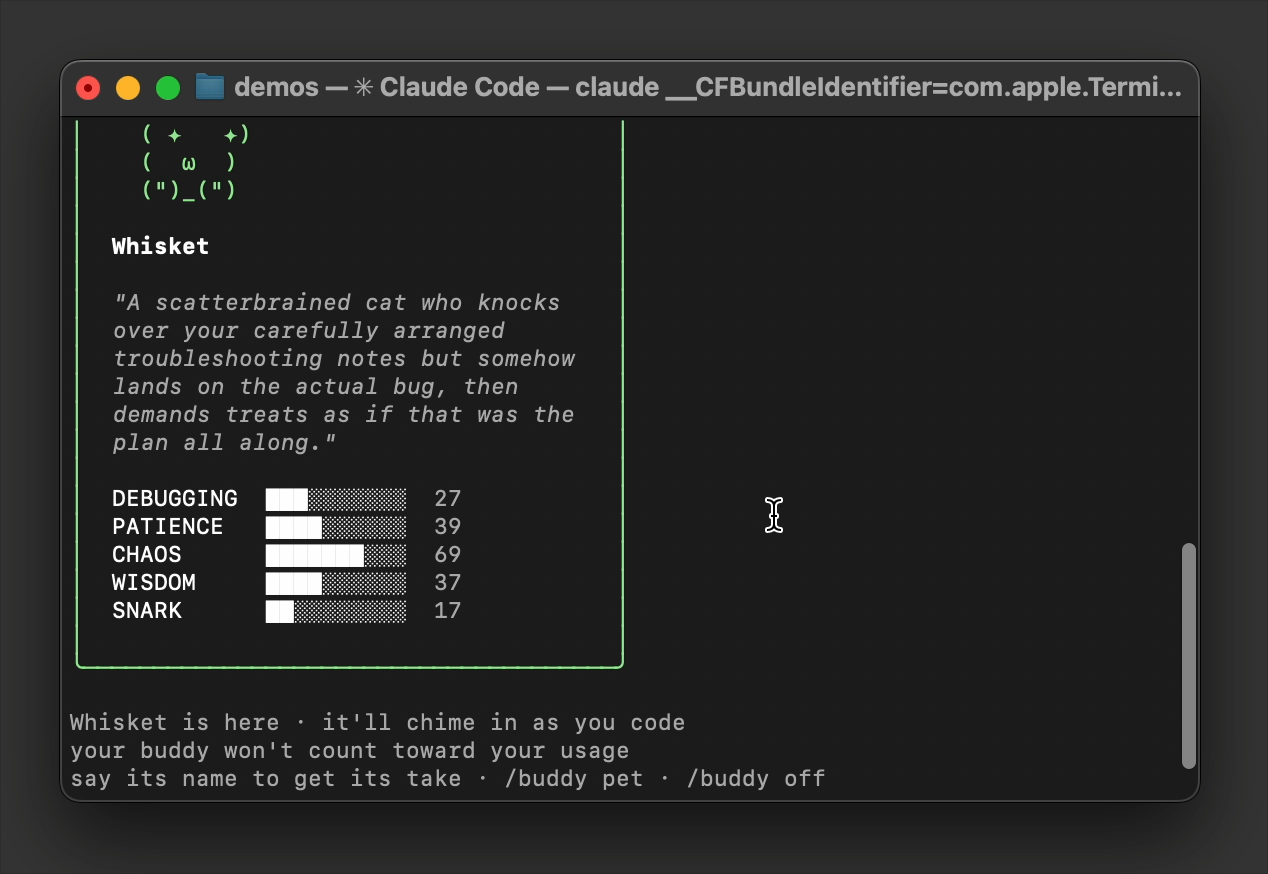Click the 'Whisket is here' status line

click(x=174, y=723)
